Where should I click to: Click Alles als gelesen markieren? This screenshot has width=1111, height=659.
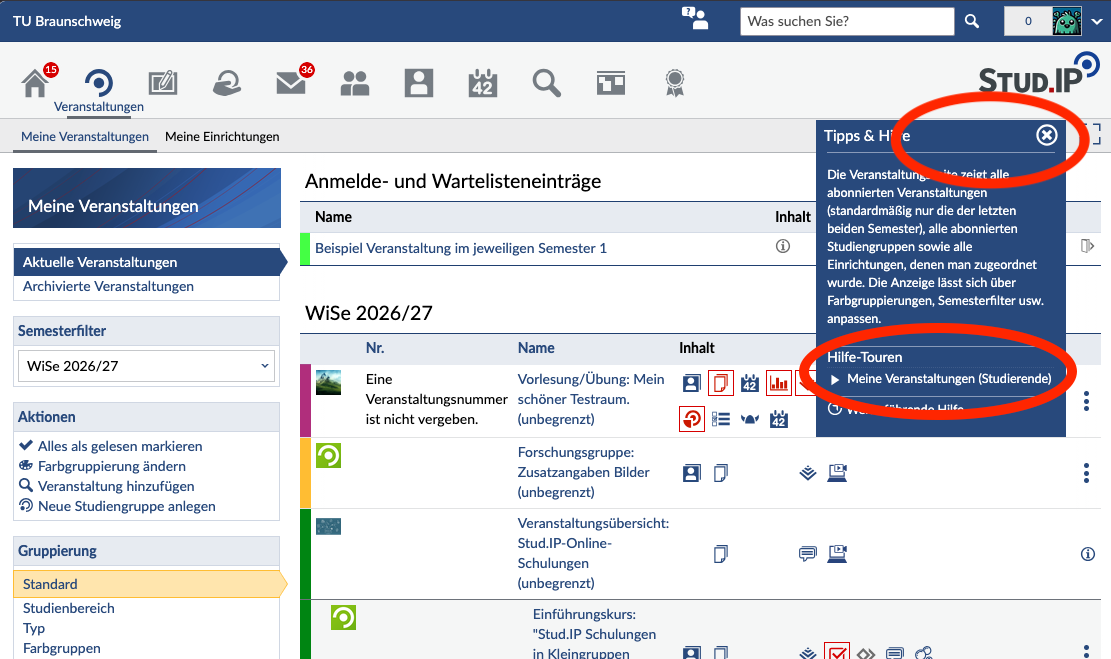pos(120,446)
